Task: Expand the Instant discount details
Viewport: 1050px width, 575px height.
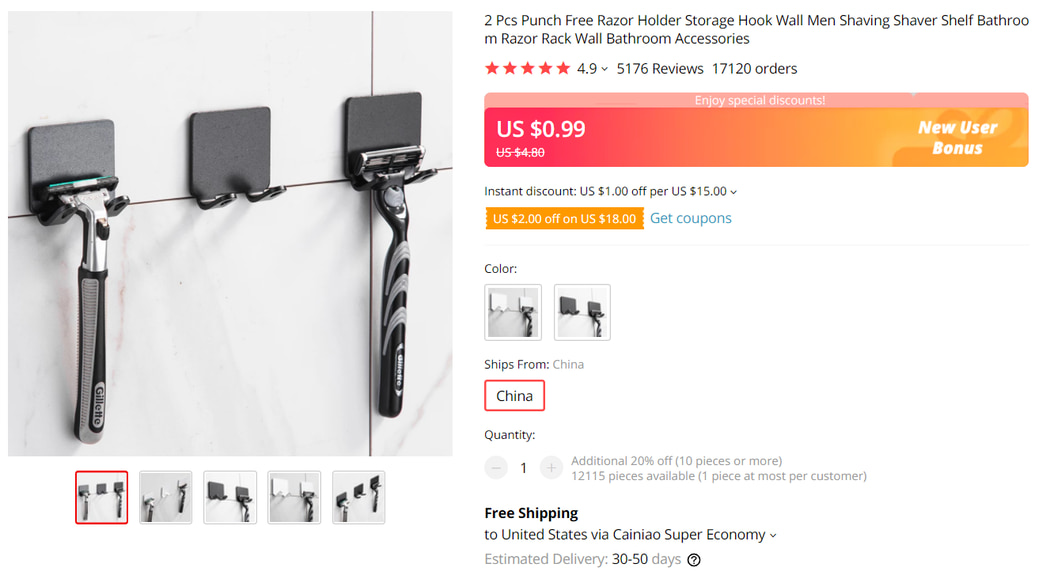Action: [x=733, y=192]
